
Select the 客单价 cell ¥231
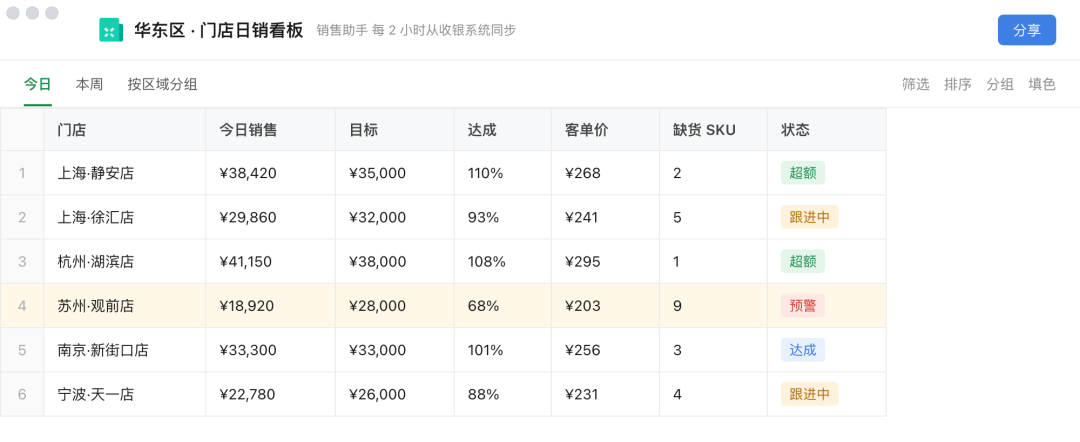coord(605,394)
